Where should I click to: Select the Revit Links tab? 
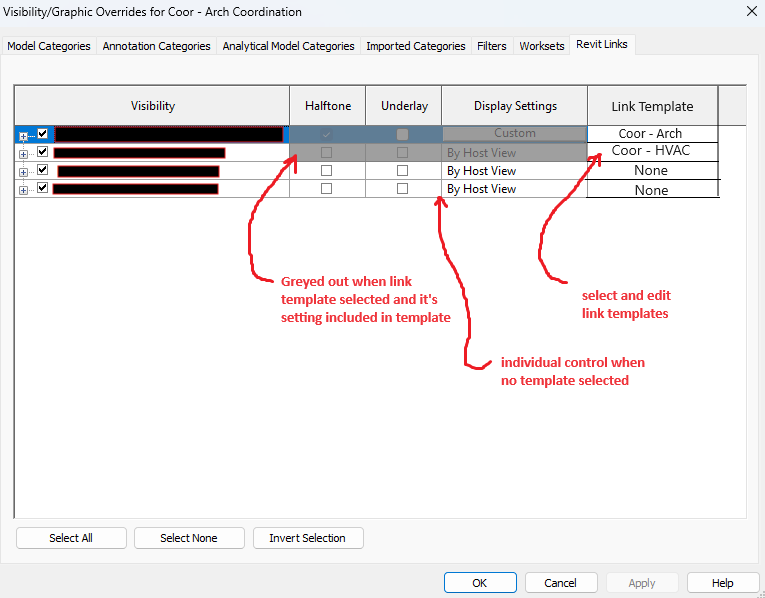pos(602,44)
